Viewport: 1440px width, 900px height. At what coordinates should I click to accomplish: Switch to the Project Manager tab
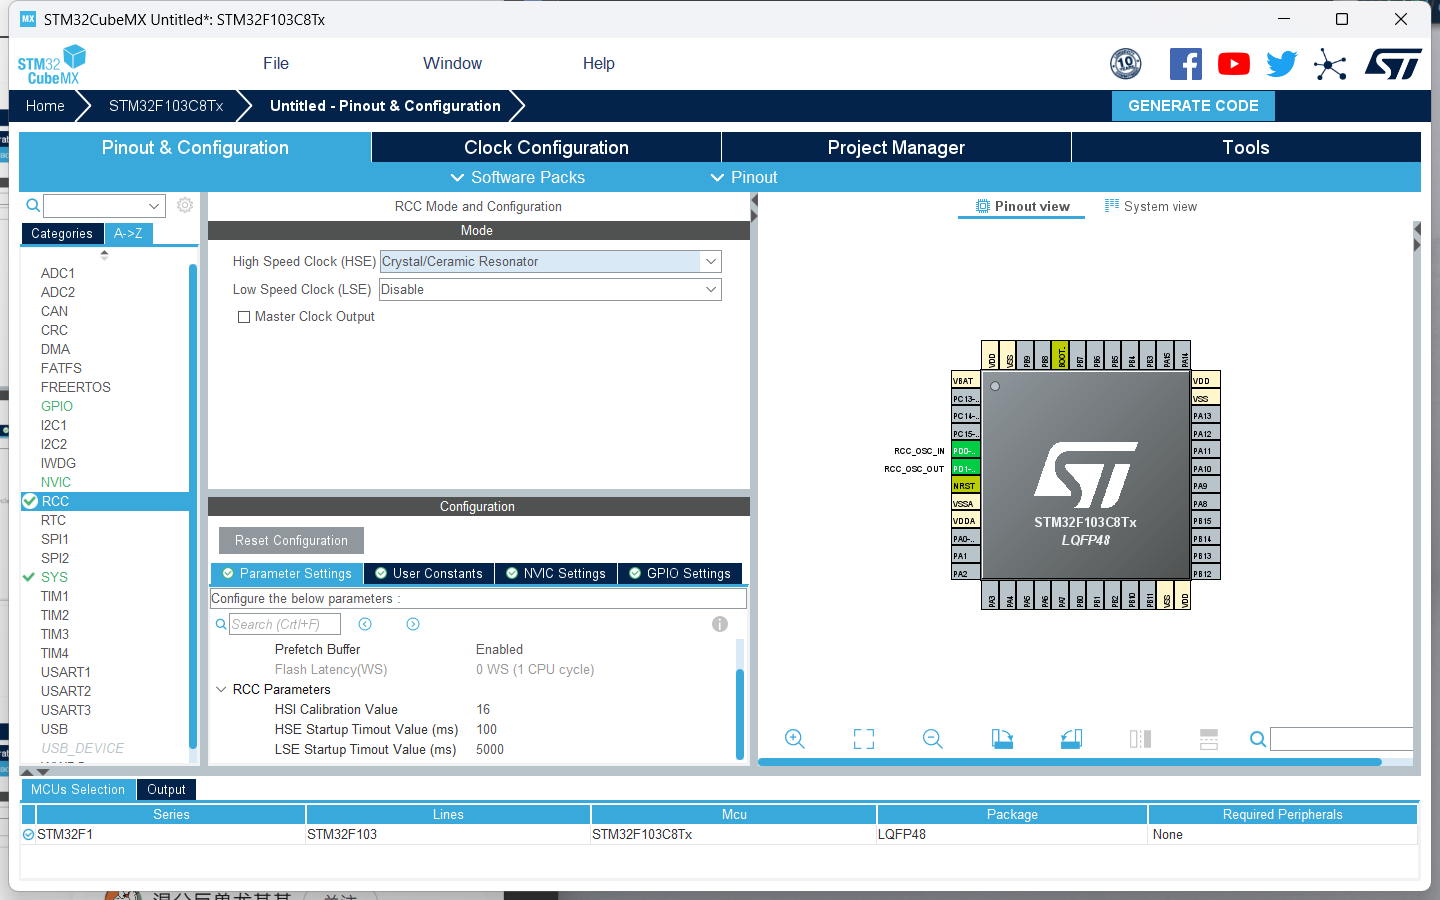[896, 147]
